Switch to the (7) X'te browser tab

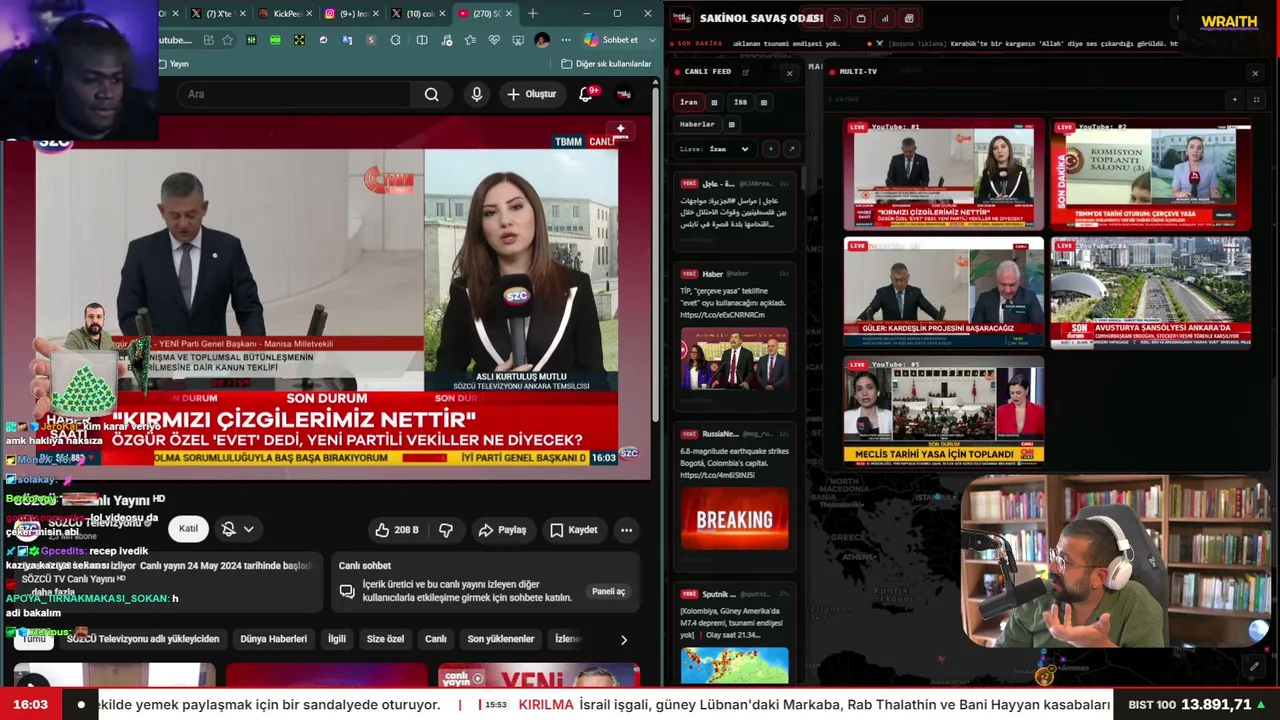[x=219, y=13]
